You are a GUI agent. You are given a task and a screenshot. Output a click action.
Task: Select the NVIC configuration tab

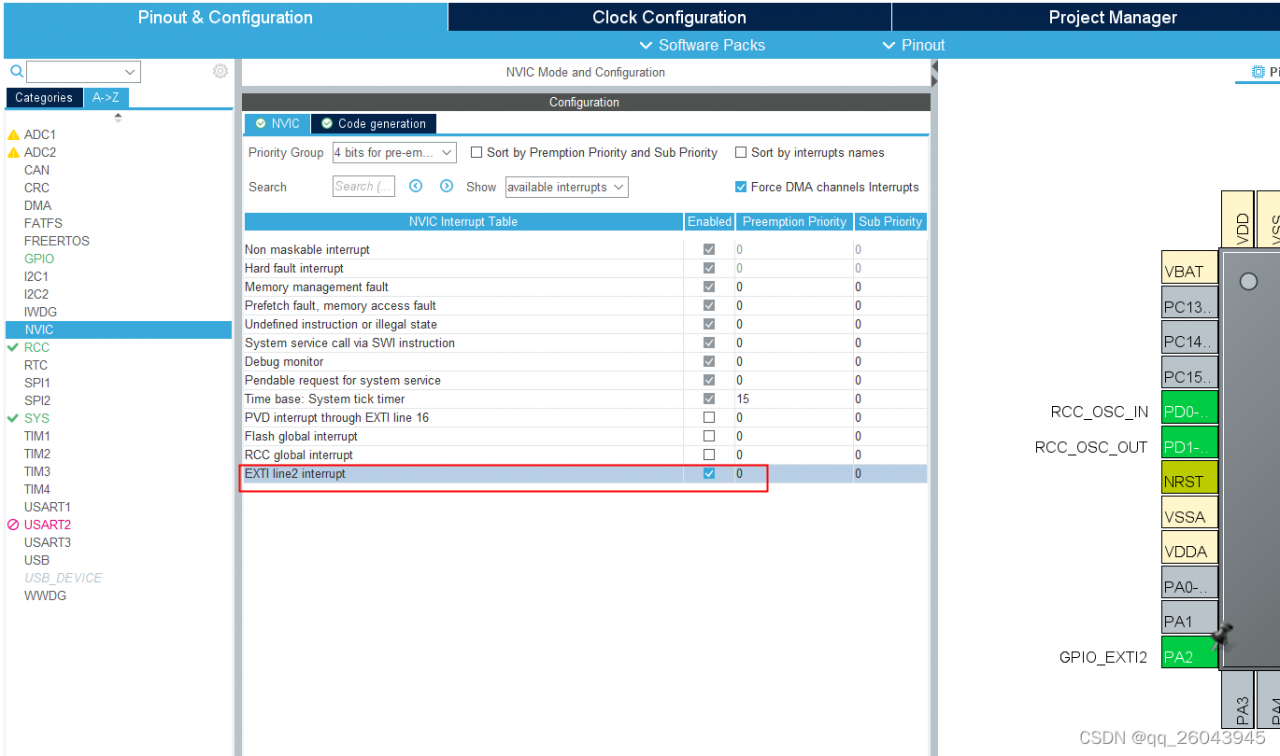pyautogui.click(x=277, y=124)
